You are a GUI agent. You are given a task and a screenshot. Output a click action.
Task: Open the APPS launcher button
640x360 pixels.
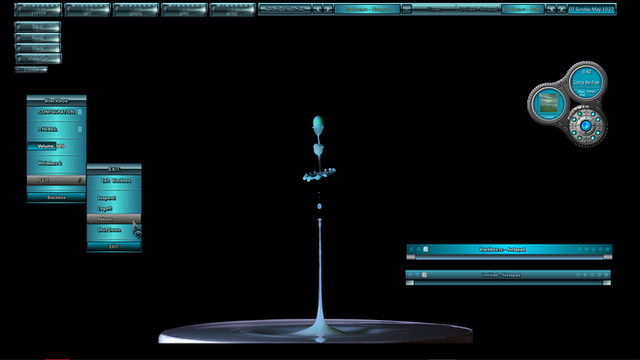[184, 10]
